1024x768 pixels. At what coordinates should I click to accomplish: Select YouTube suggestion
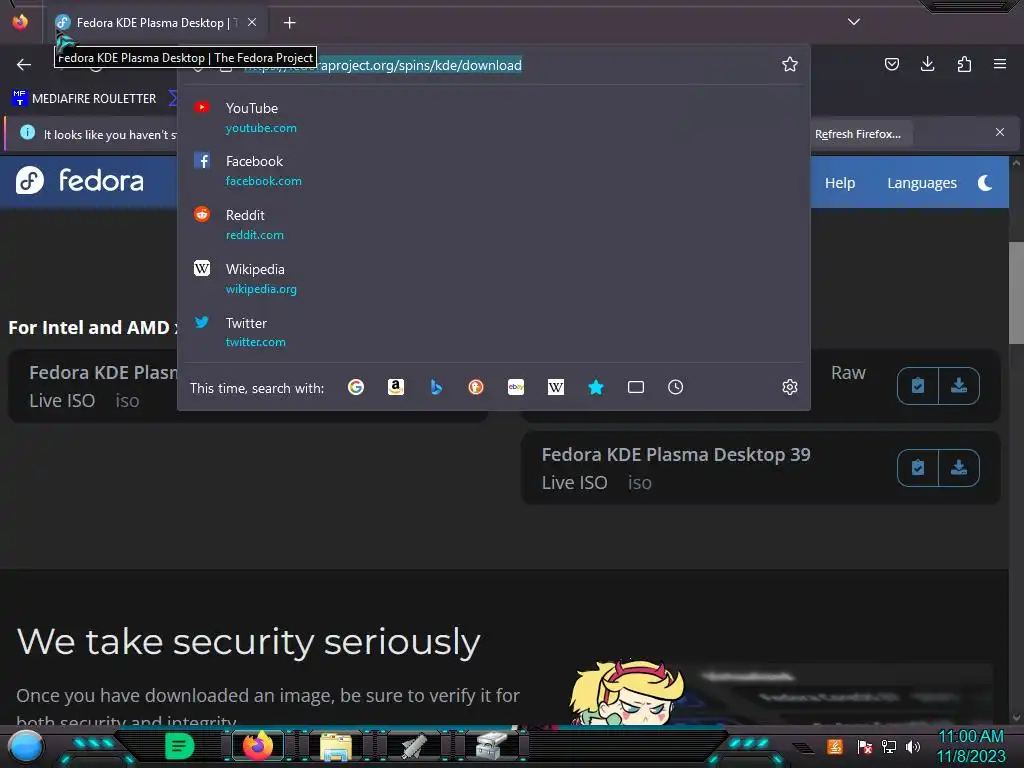(494, 118)
